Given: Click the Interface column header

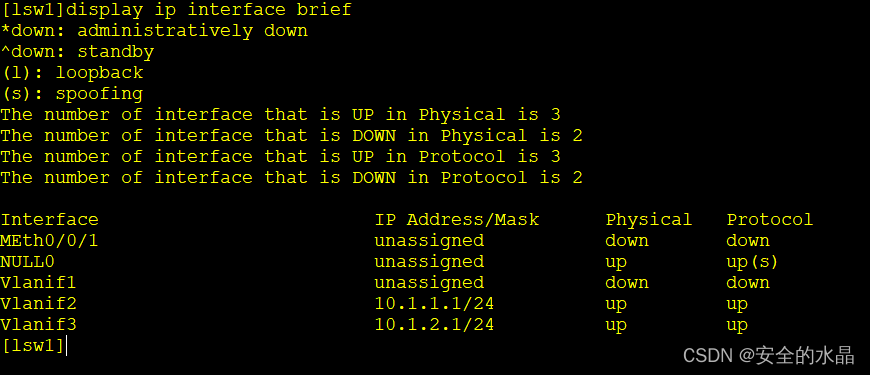Looking at the screenshot, I should (49, 220).
